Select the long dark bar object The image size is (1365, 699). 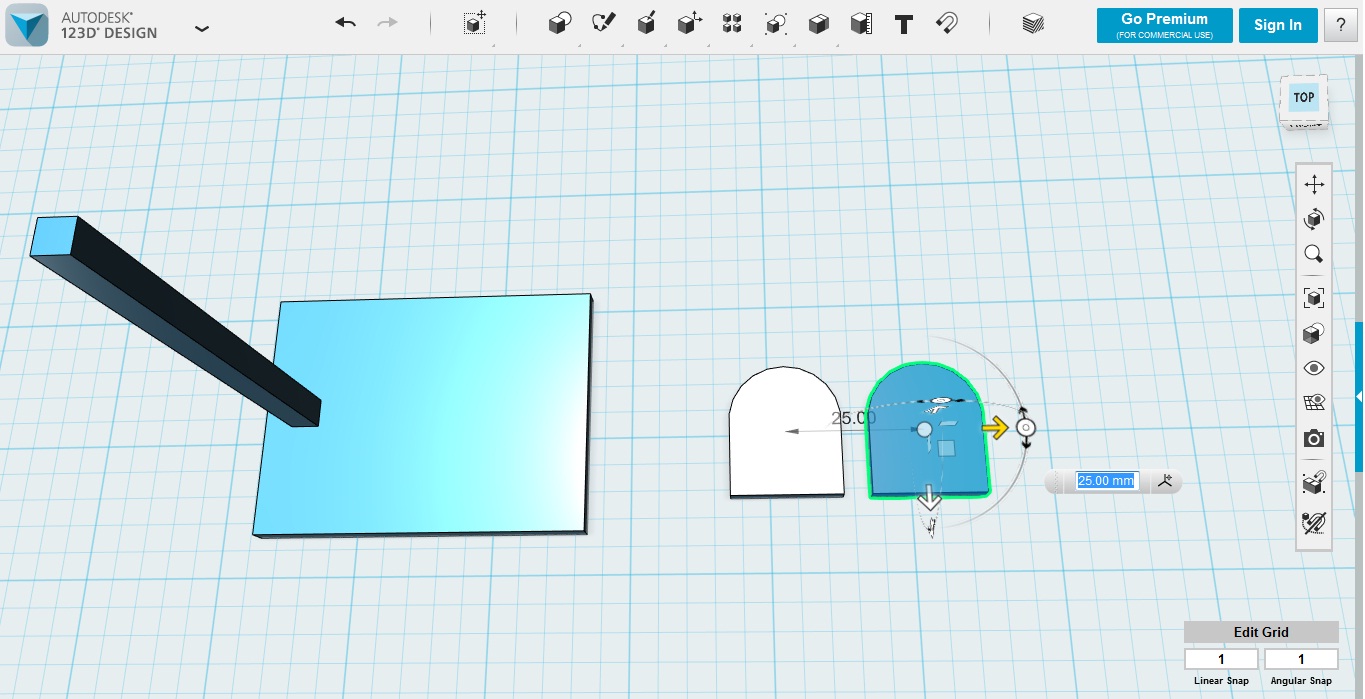175,320
